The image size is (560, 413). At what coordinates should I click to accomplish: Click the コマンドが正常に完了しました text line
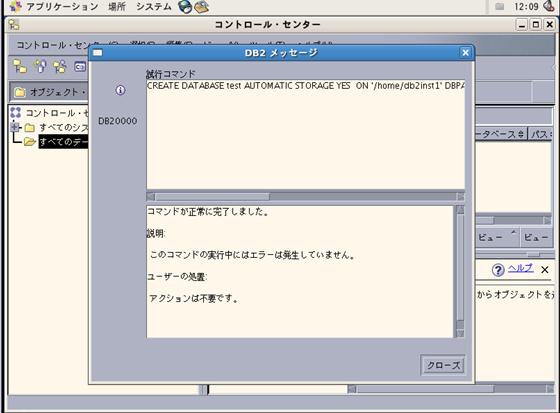tap(208, 212)
